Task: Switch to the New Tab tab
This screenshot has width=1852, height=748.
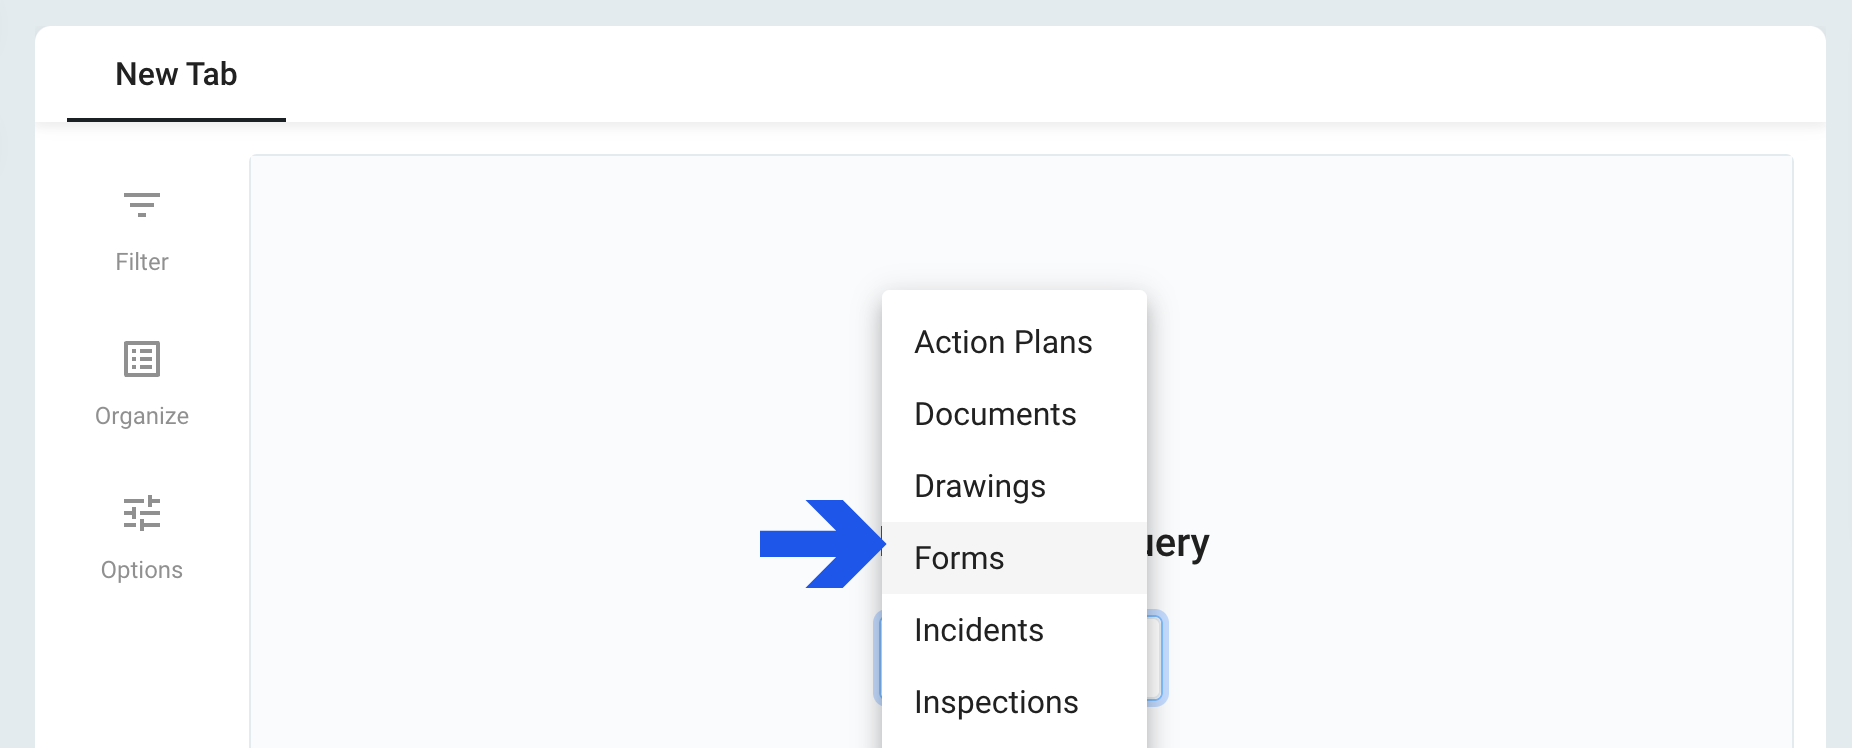Action: click(176, 75)
